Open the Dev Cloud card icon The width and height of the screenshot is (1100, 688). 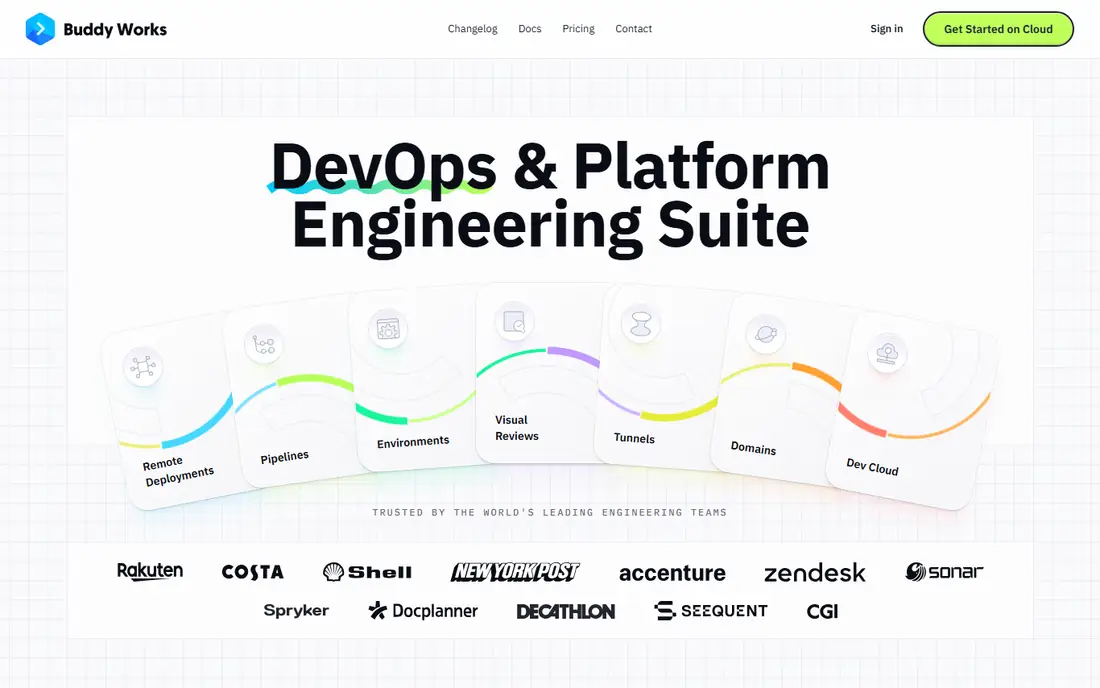click(887, 353)
